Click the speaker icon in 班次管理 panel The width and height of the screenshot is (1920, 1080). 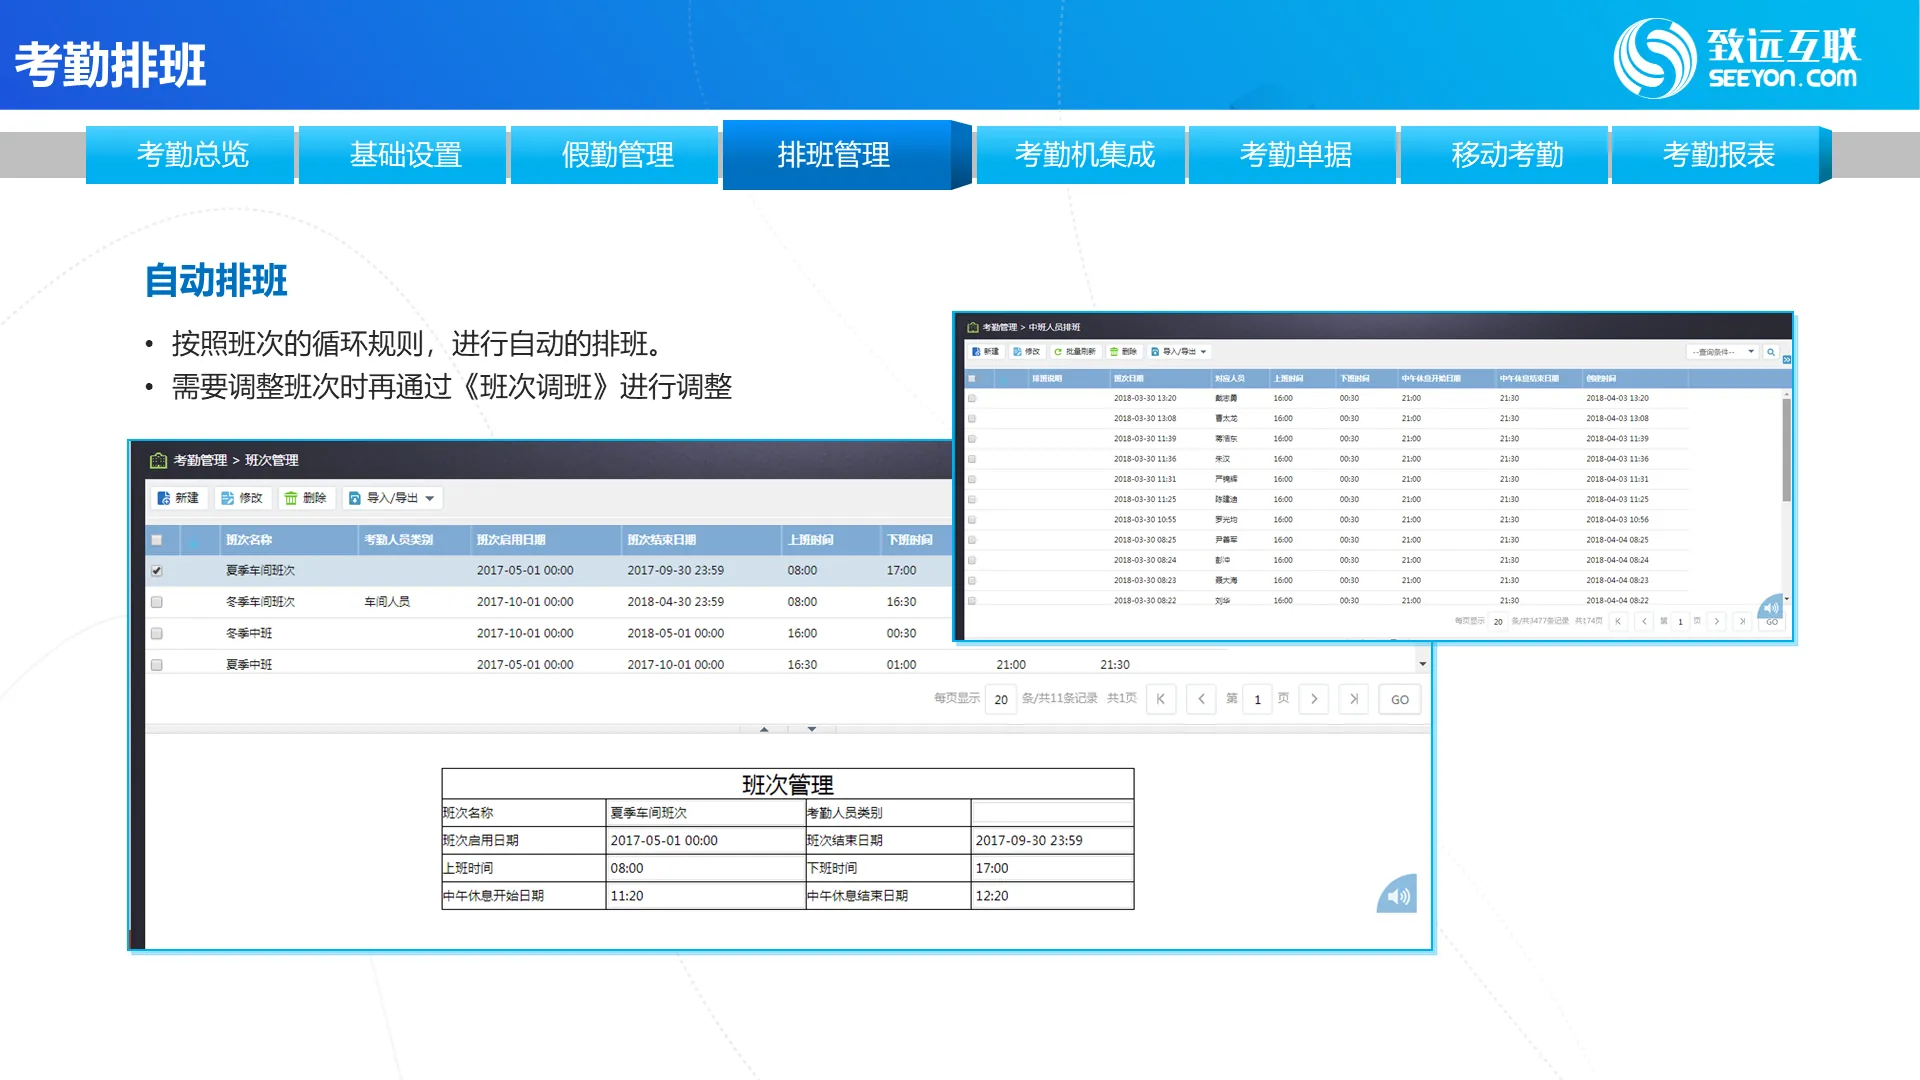click(1397, 895)
